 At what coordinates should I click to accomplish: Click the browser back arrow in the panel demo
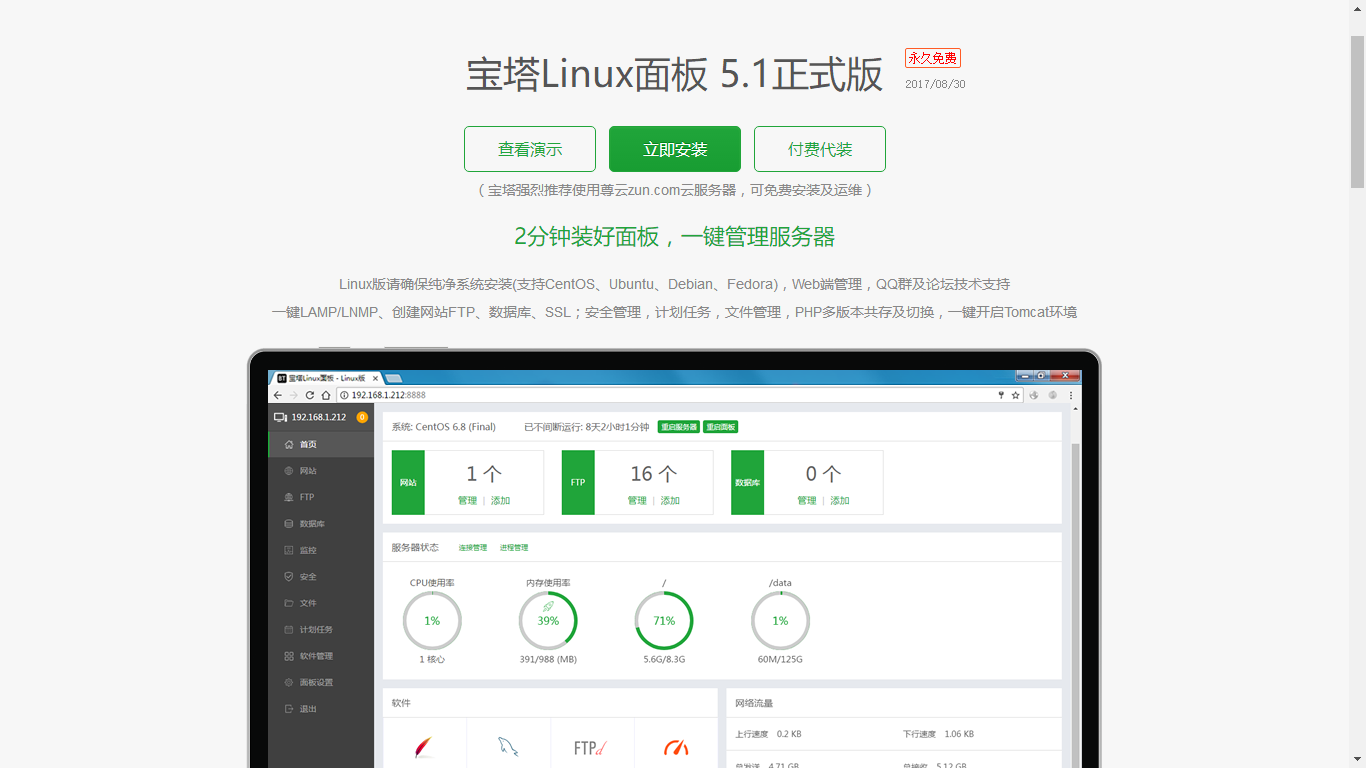coord(277,395)
